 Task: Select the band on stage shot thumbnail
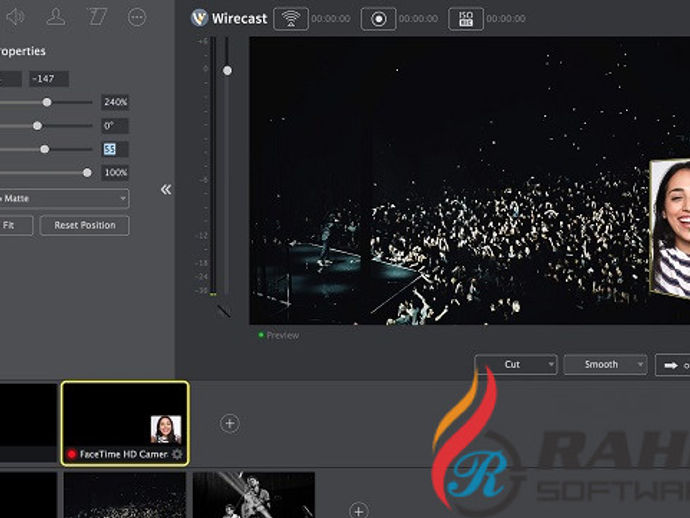tap(254, 495)
